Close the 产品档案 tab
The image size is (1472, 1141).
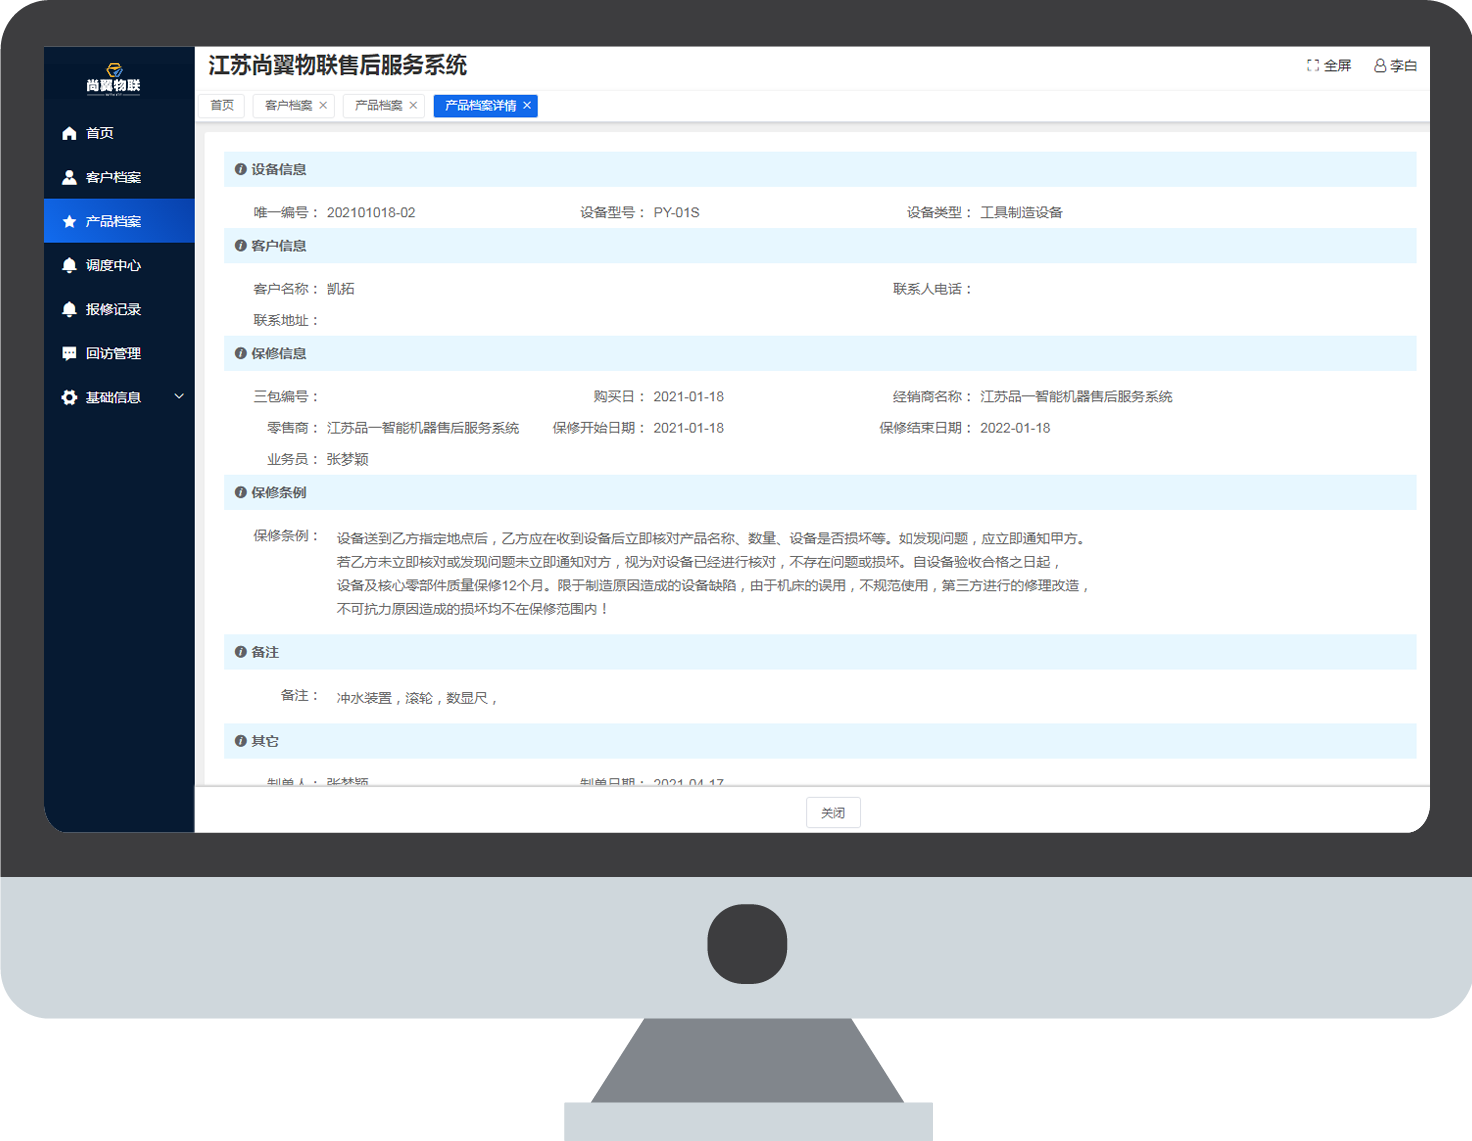[x=413, y=105]
